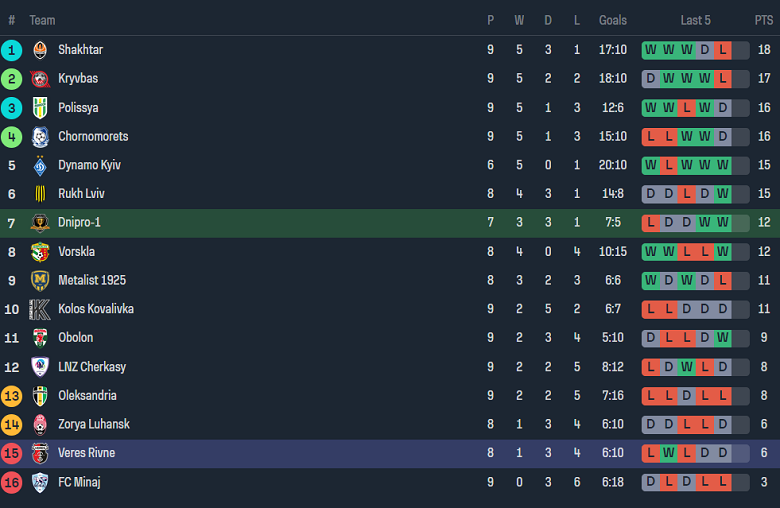
Task: Open the LNZ Cherkasy team page
Action: point(92,367)
